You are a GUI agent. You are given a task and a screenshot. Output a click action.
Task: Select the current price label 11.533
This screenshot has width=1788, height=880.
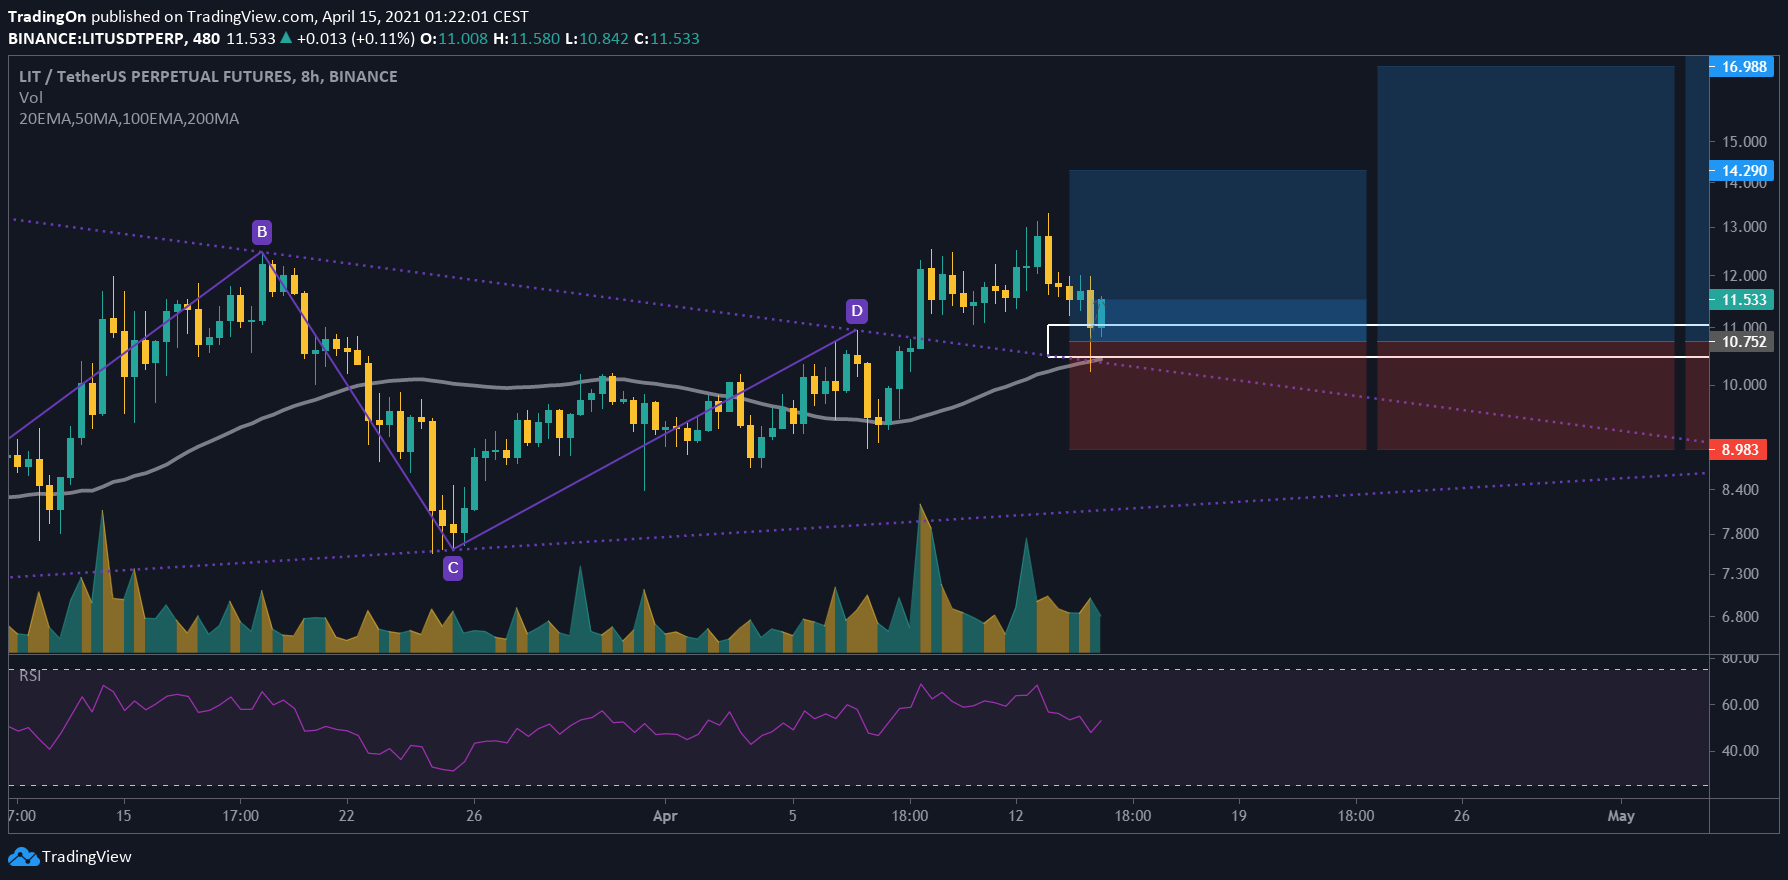tap(1742, 300)
